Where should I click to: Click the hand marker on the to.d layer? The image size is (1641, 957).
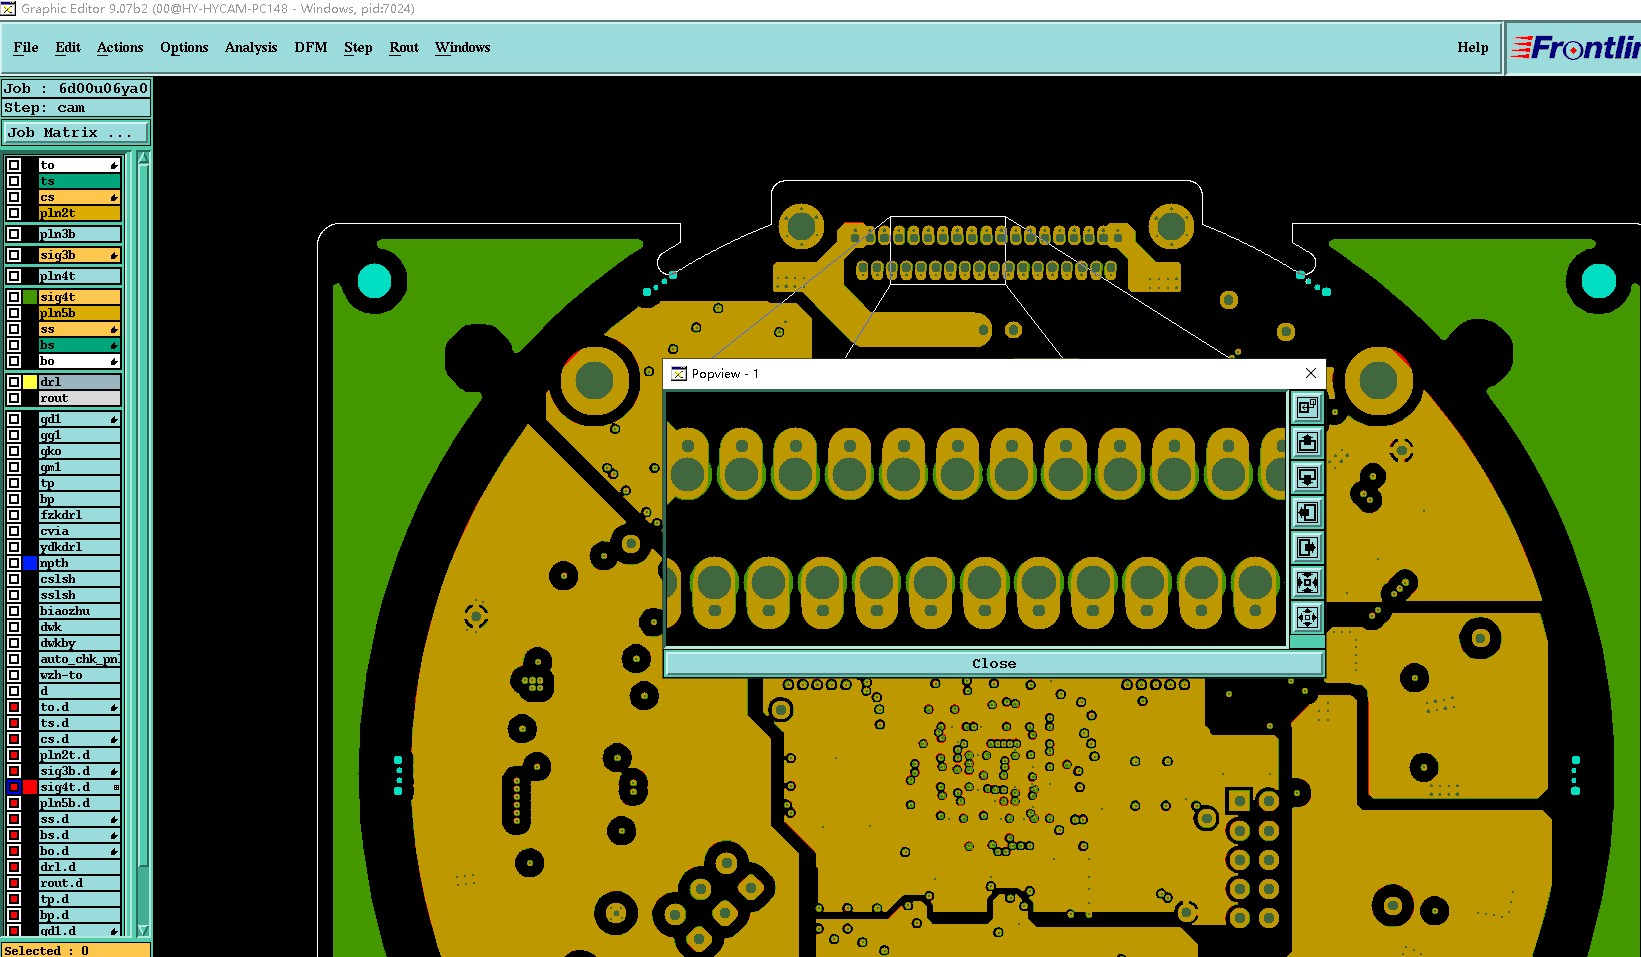pos(114,708)
